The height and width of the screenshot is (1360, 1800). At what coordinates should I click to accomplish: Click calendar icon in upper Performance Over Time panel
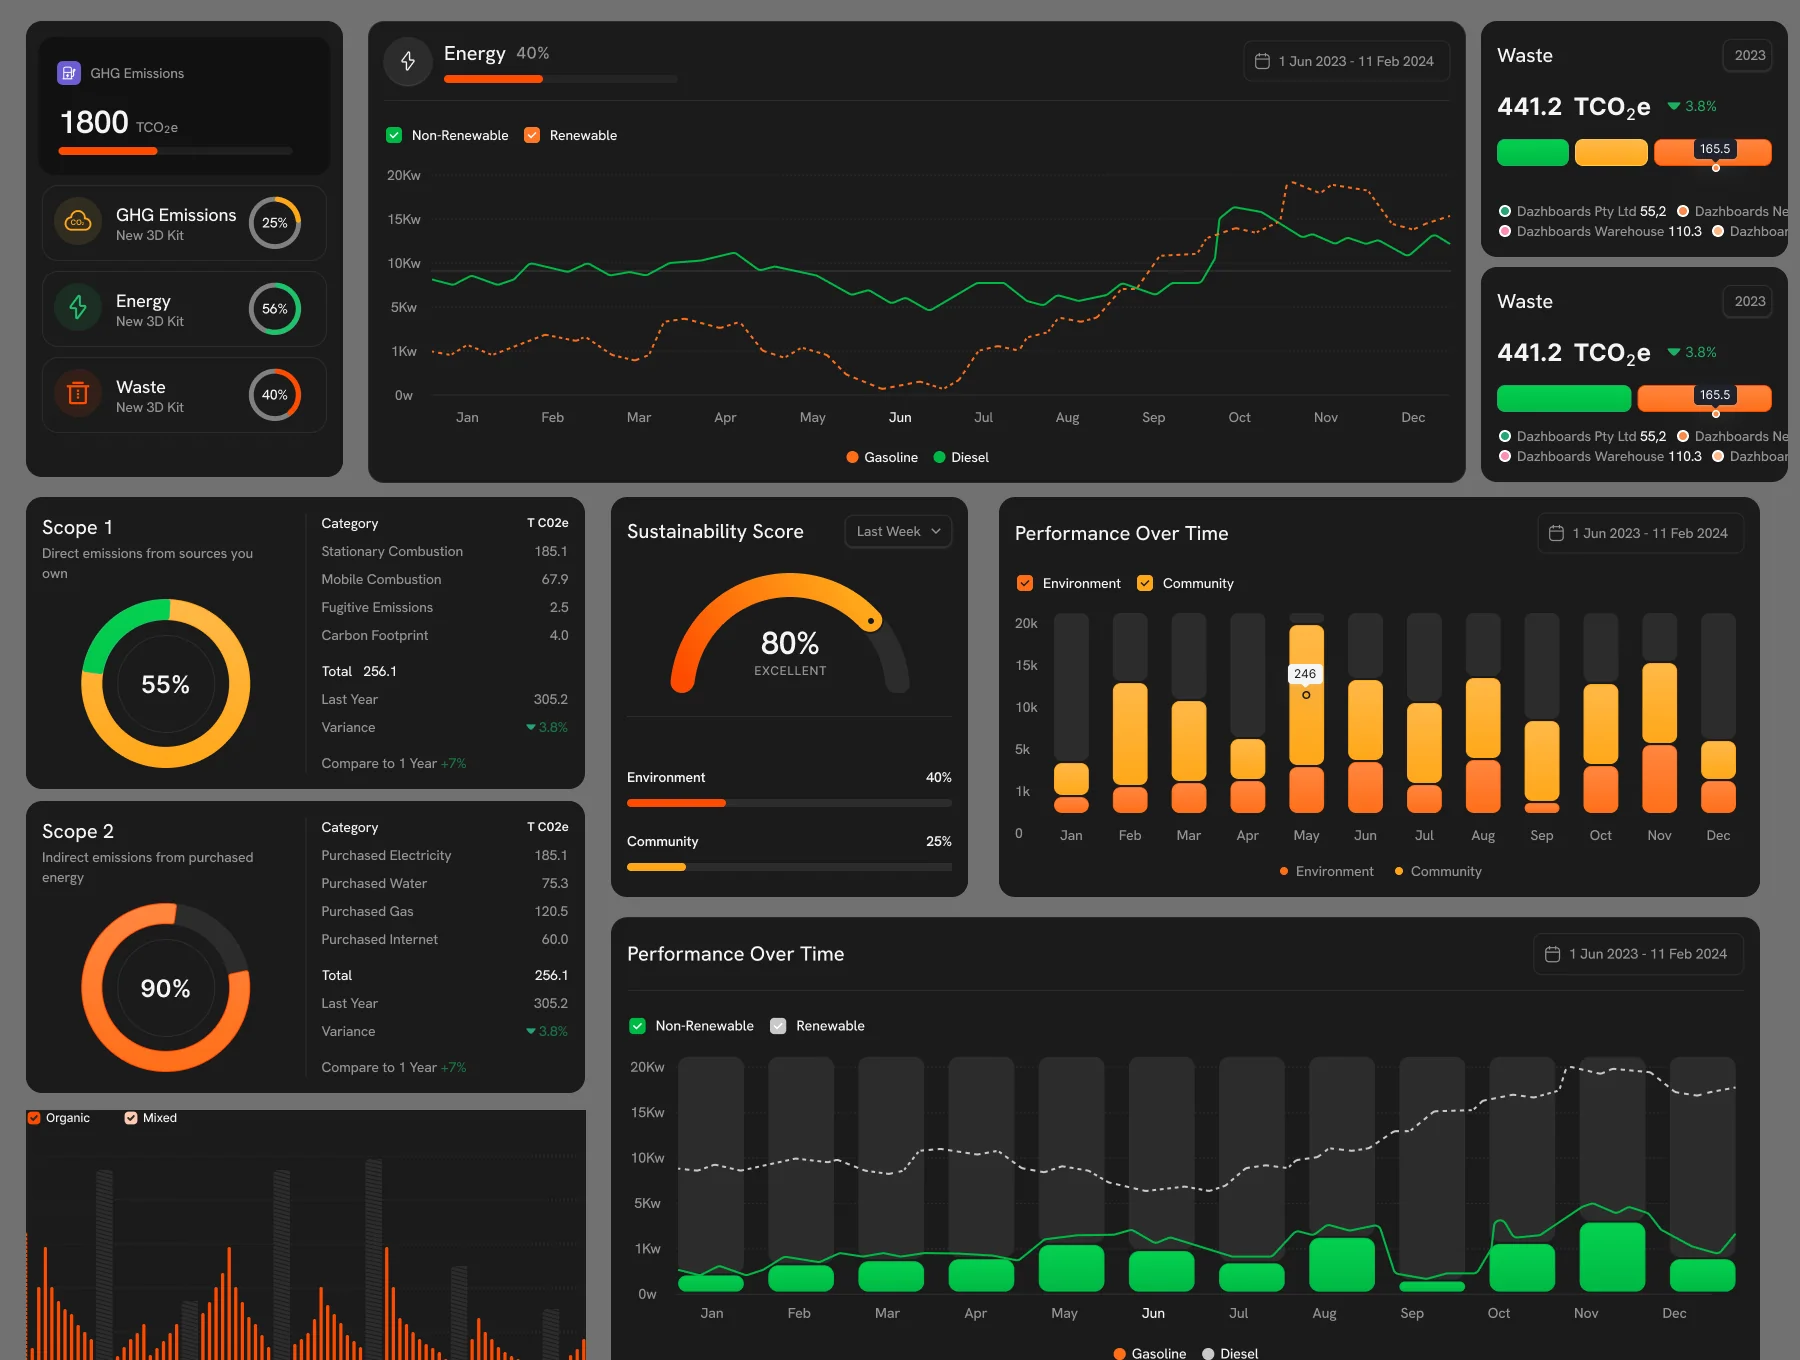[1556, 533]
